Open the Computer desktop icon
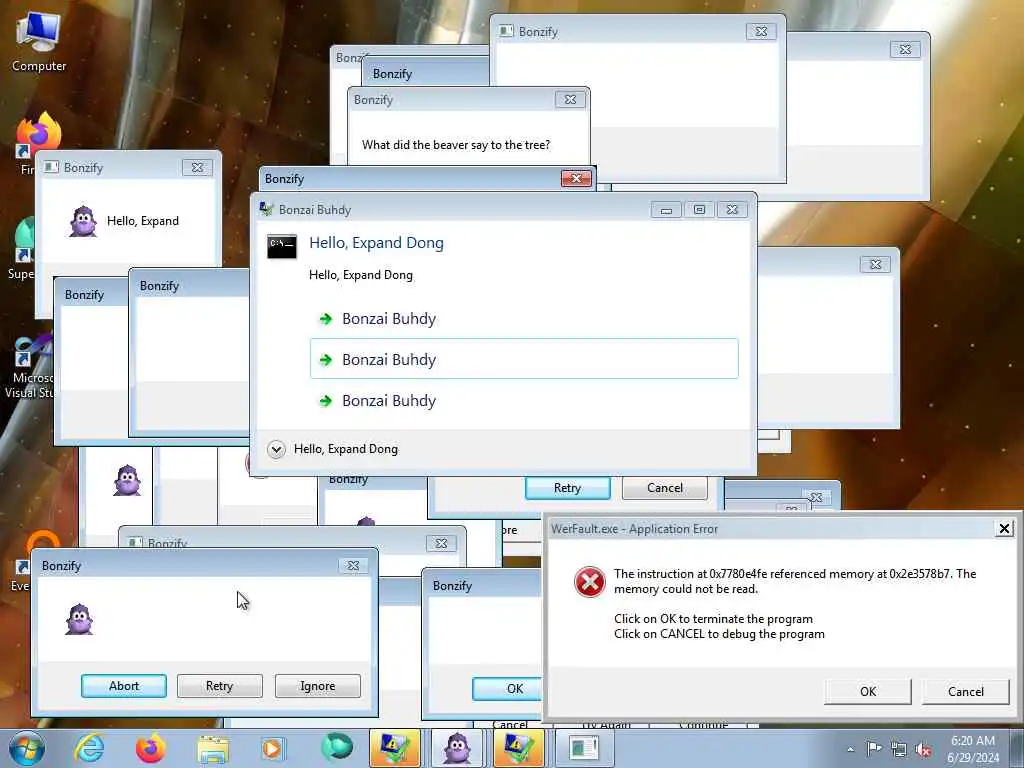Viewport: 1024px width, 768px height. tap(39, 40)
